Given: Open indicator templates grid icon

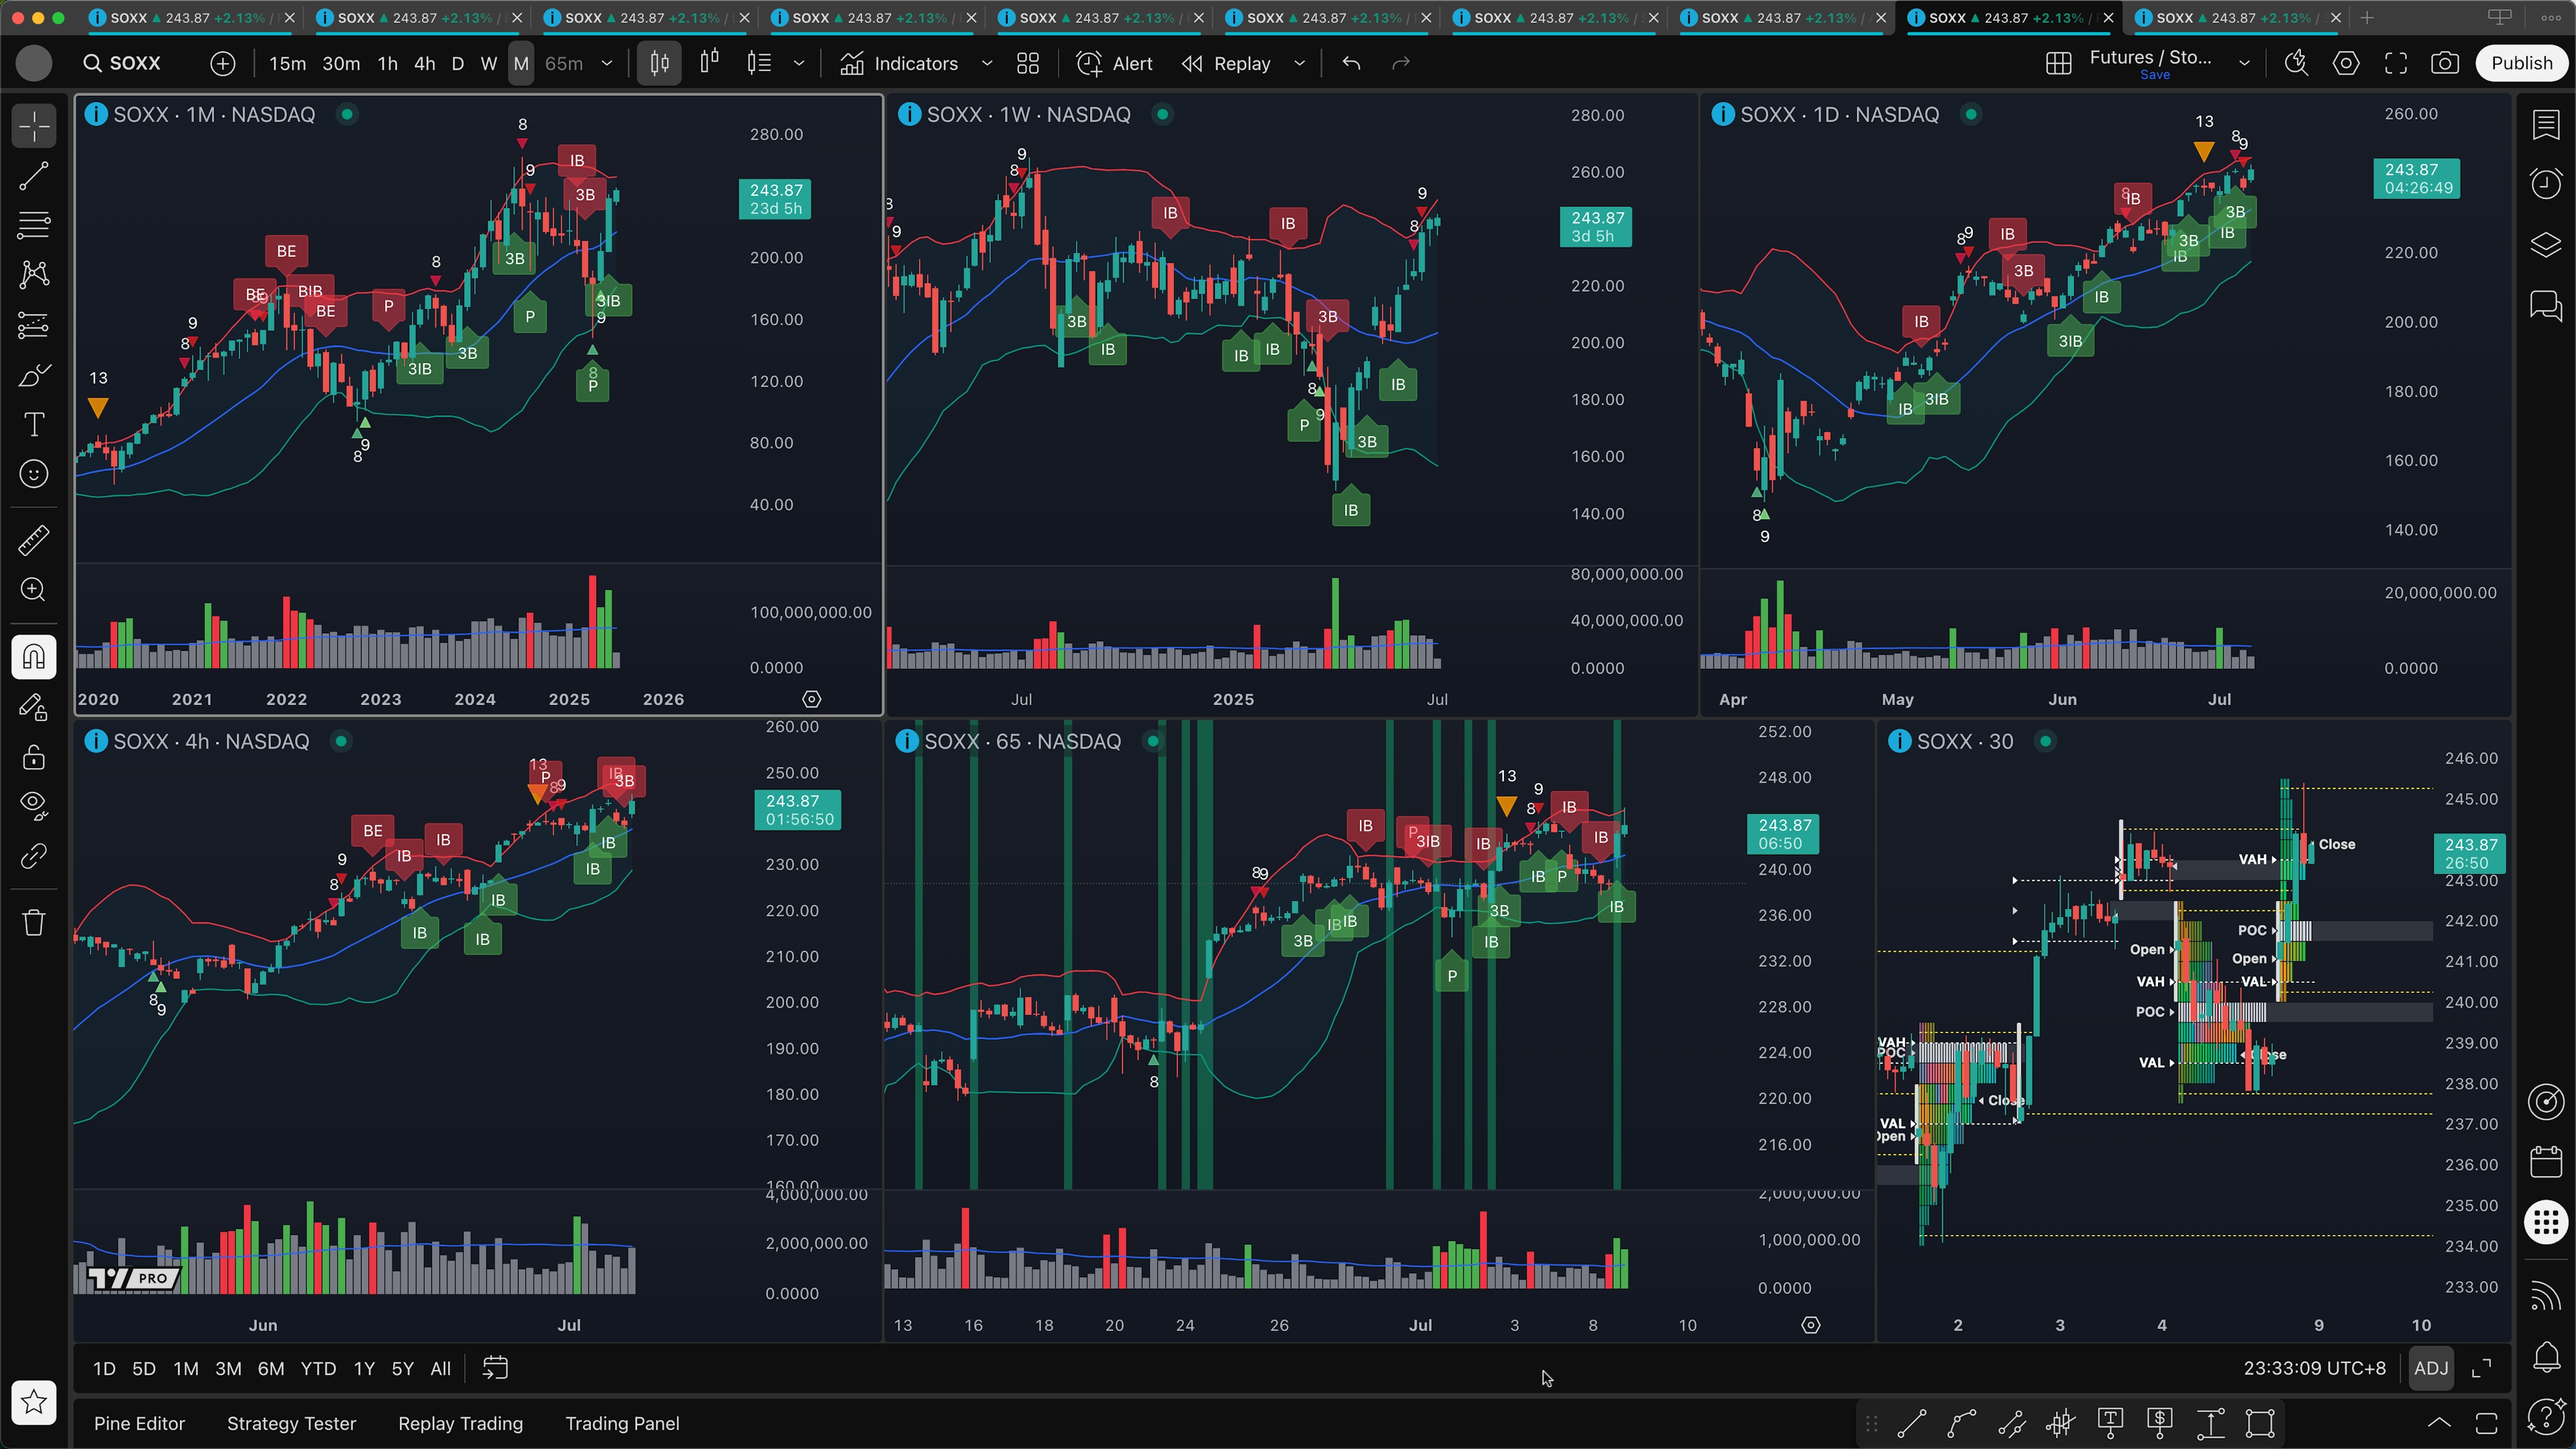Looking at the screenshot, I should point(1028,63).
